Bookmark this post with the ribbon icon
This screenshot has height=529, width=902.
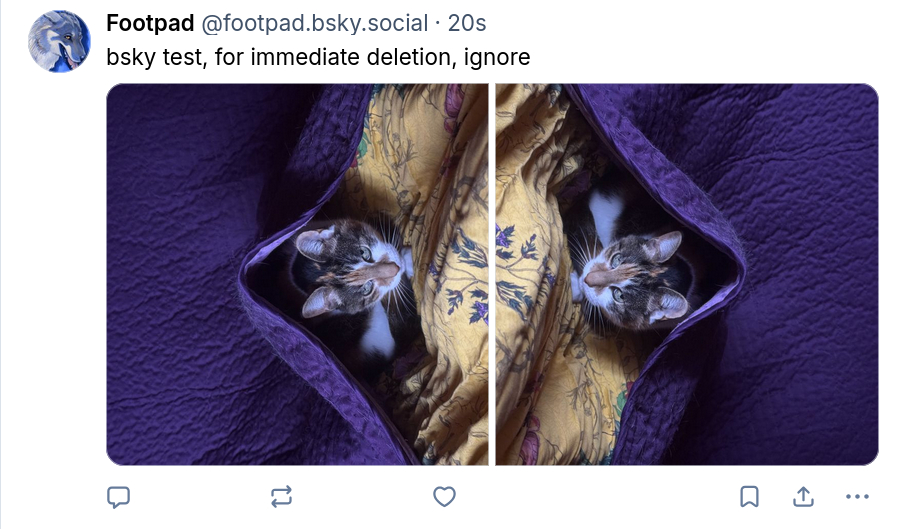click(749, 497)
